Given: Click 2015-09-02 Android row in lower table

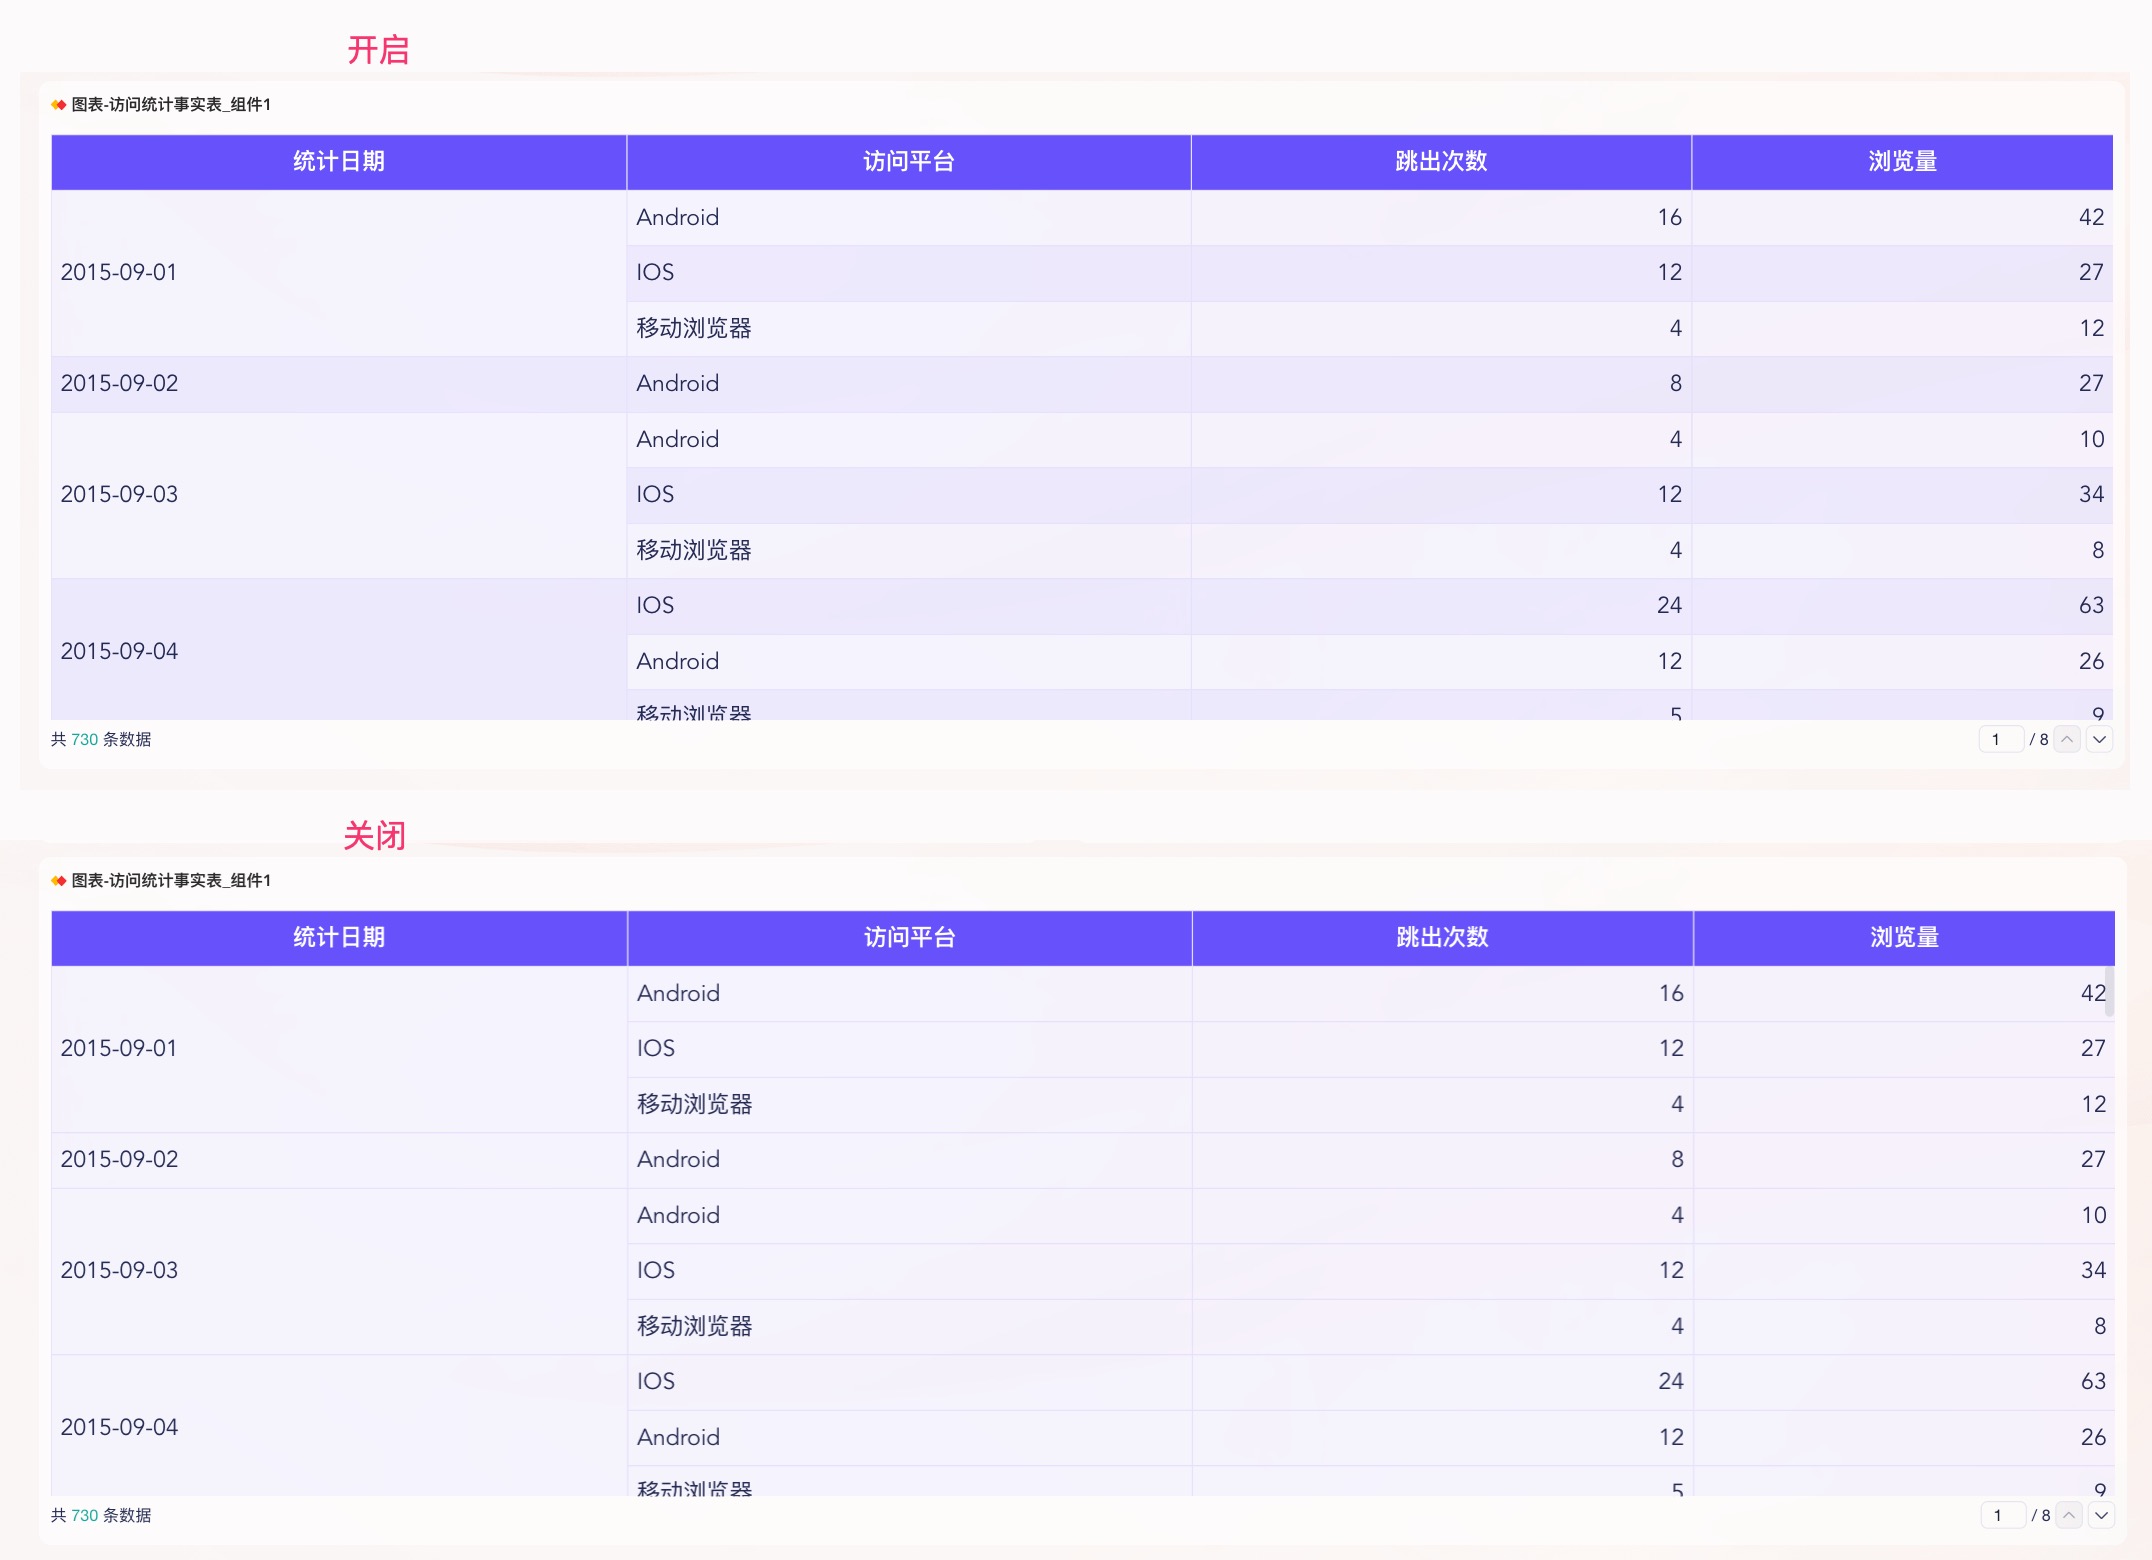Looking at the screenshot, I should [x=1083, y=1160].
